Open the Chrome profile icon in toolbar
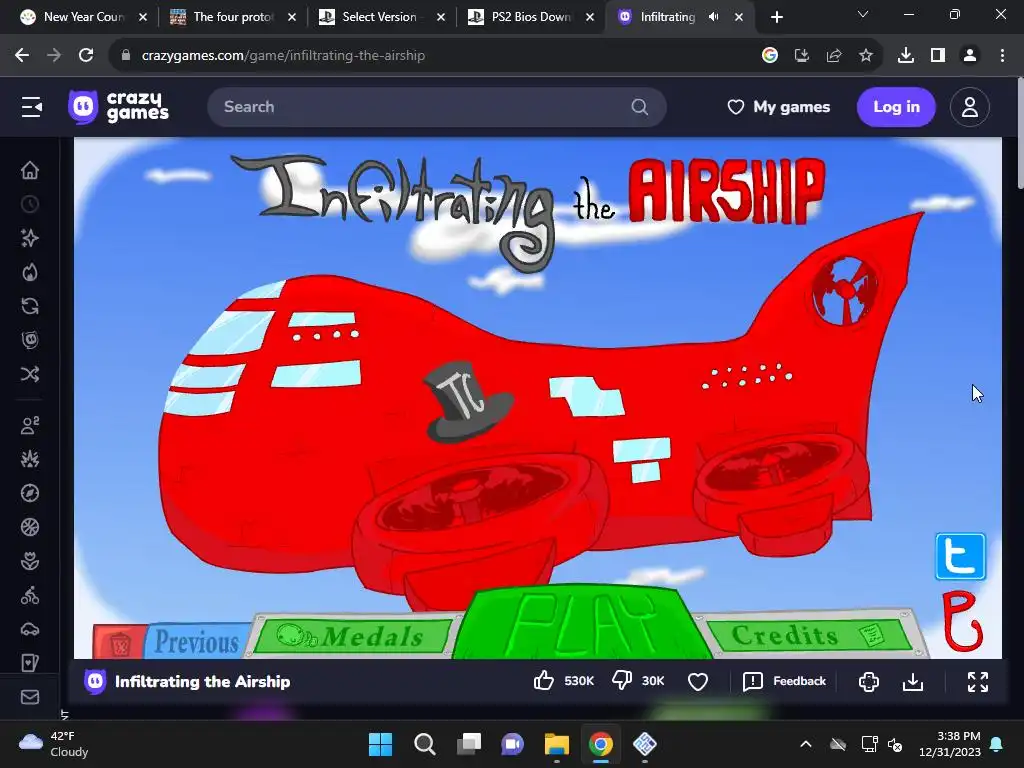This screenshot has height=768, width=1024. pos(970,56)
